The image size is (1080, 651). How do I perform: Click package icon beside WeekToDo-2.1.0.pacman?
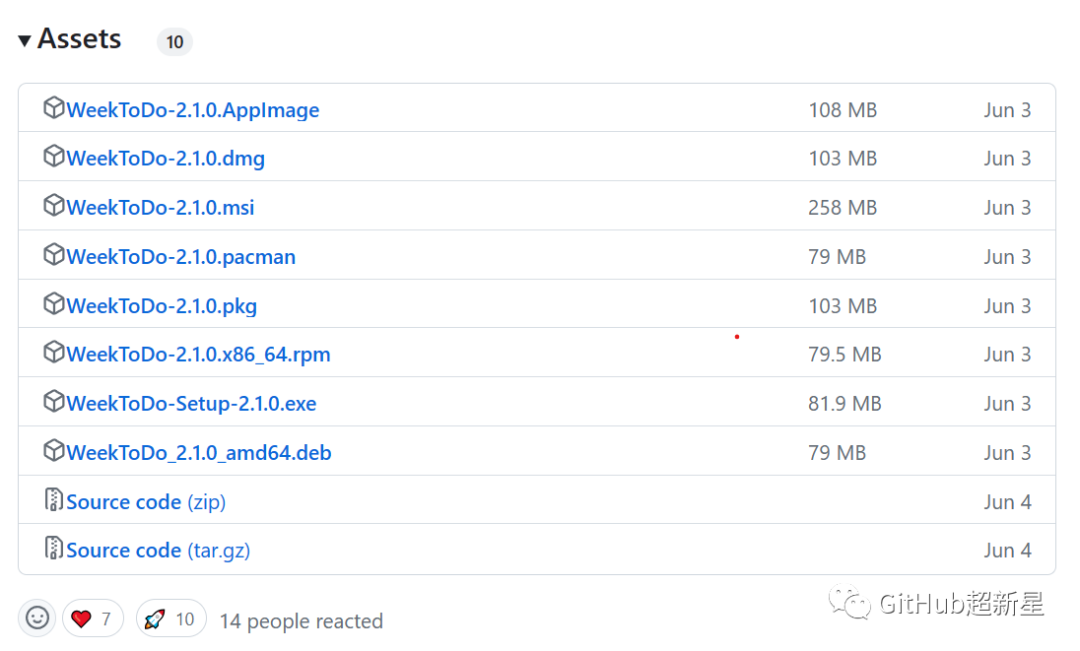54,255
